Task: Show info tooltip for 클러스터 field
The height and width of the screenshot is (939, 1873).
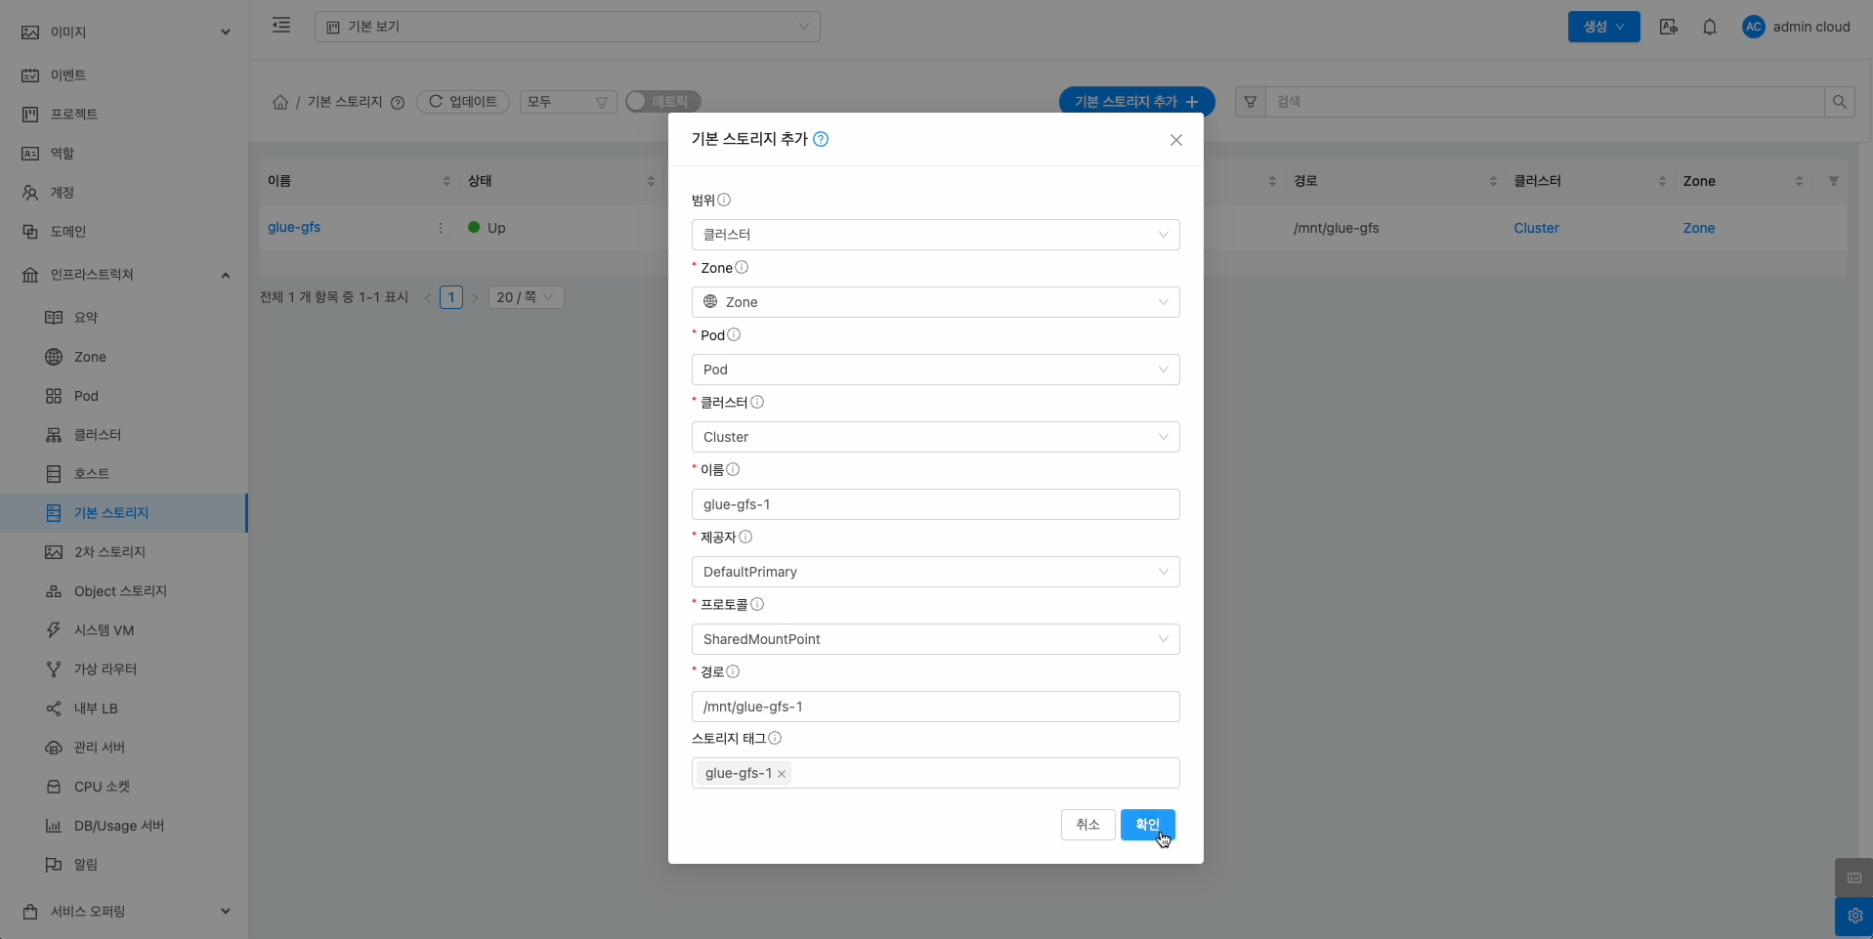Action: click(x=757, y=402)
